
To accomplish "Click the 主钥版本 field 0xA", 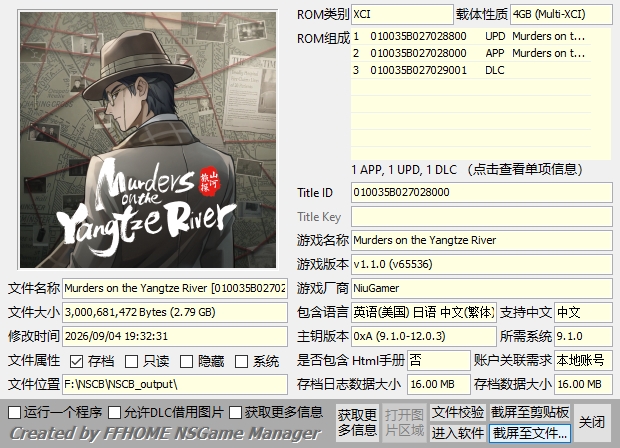I will (x=423, y=336).
